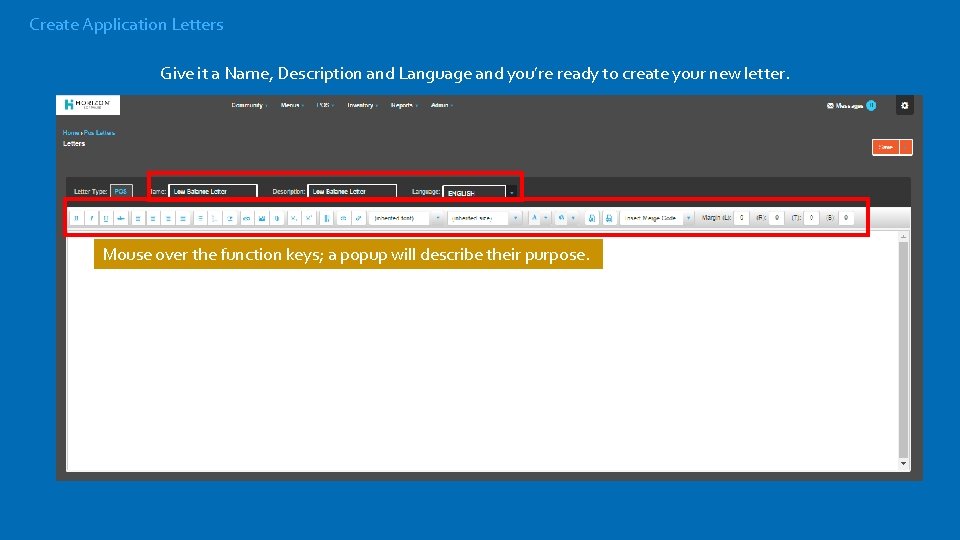Viewport: 960px width, 540px height.
Task: Apply superscript formatting
Action: click(309, 218)
